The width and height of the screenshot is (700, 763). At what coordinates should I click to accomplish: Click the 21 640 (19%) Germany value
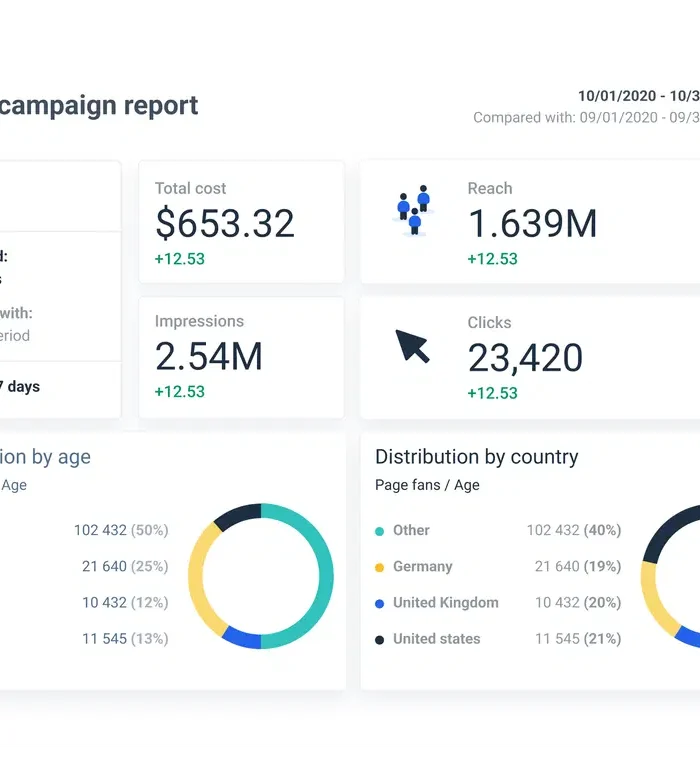[x=578, y=566]
